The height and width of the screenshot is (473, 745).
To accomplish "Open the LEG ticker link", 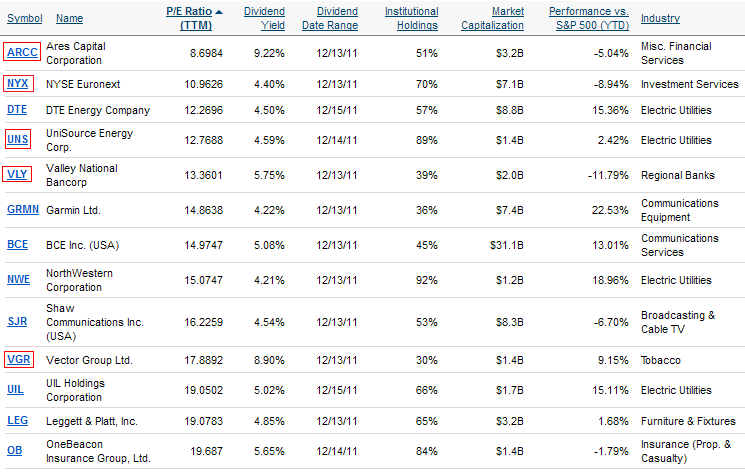I will click(x=18, y=421).
